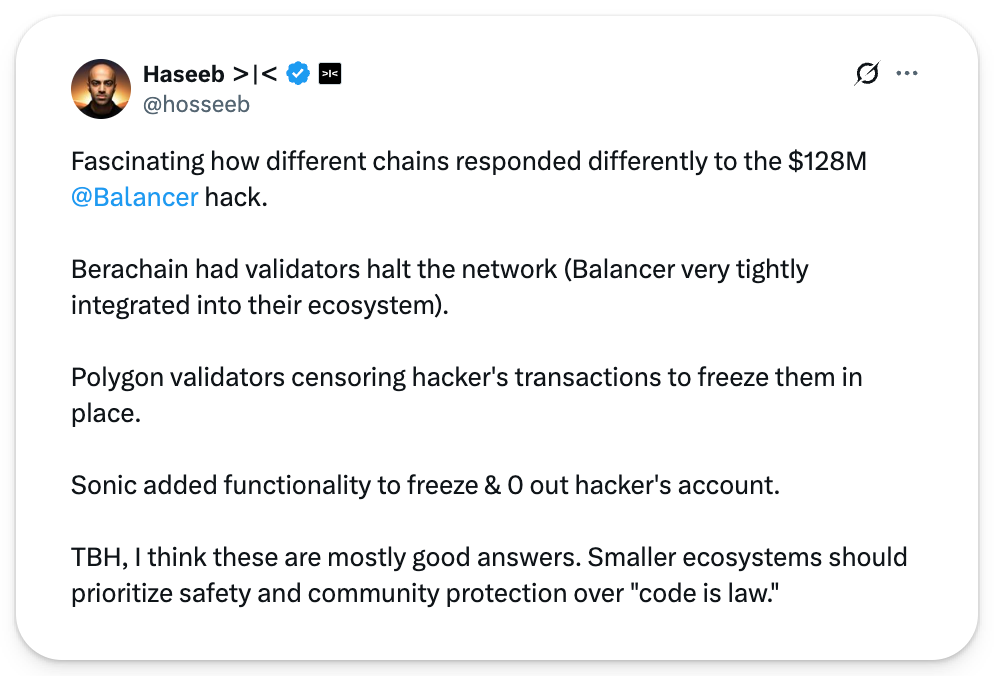Click the black affiliation badge beside the checkmark

[x=330, y=74]
